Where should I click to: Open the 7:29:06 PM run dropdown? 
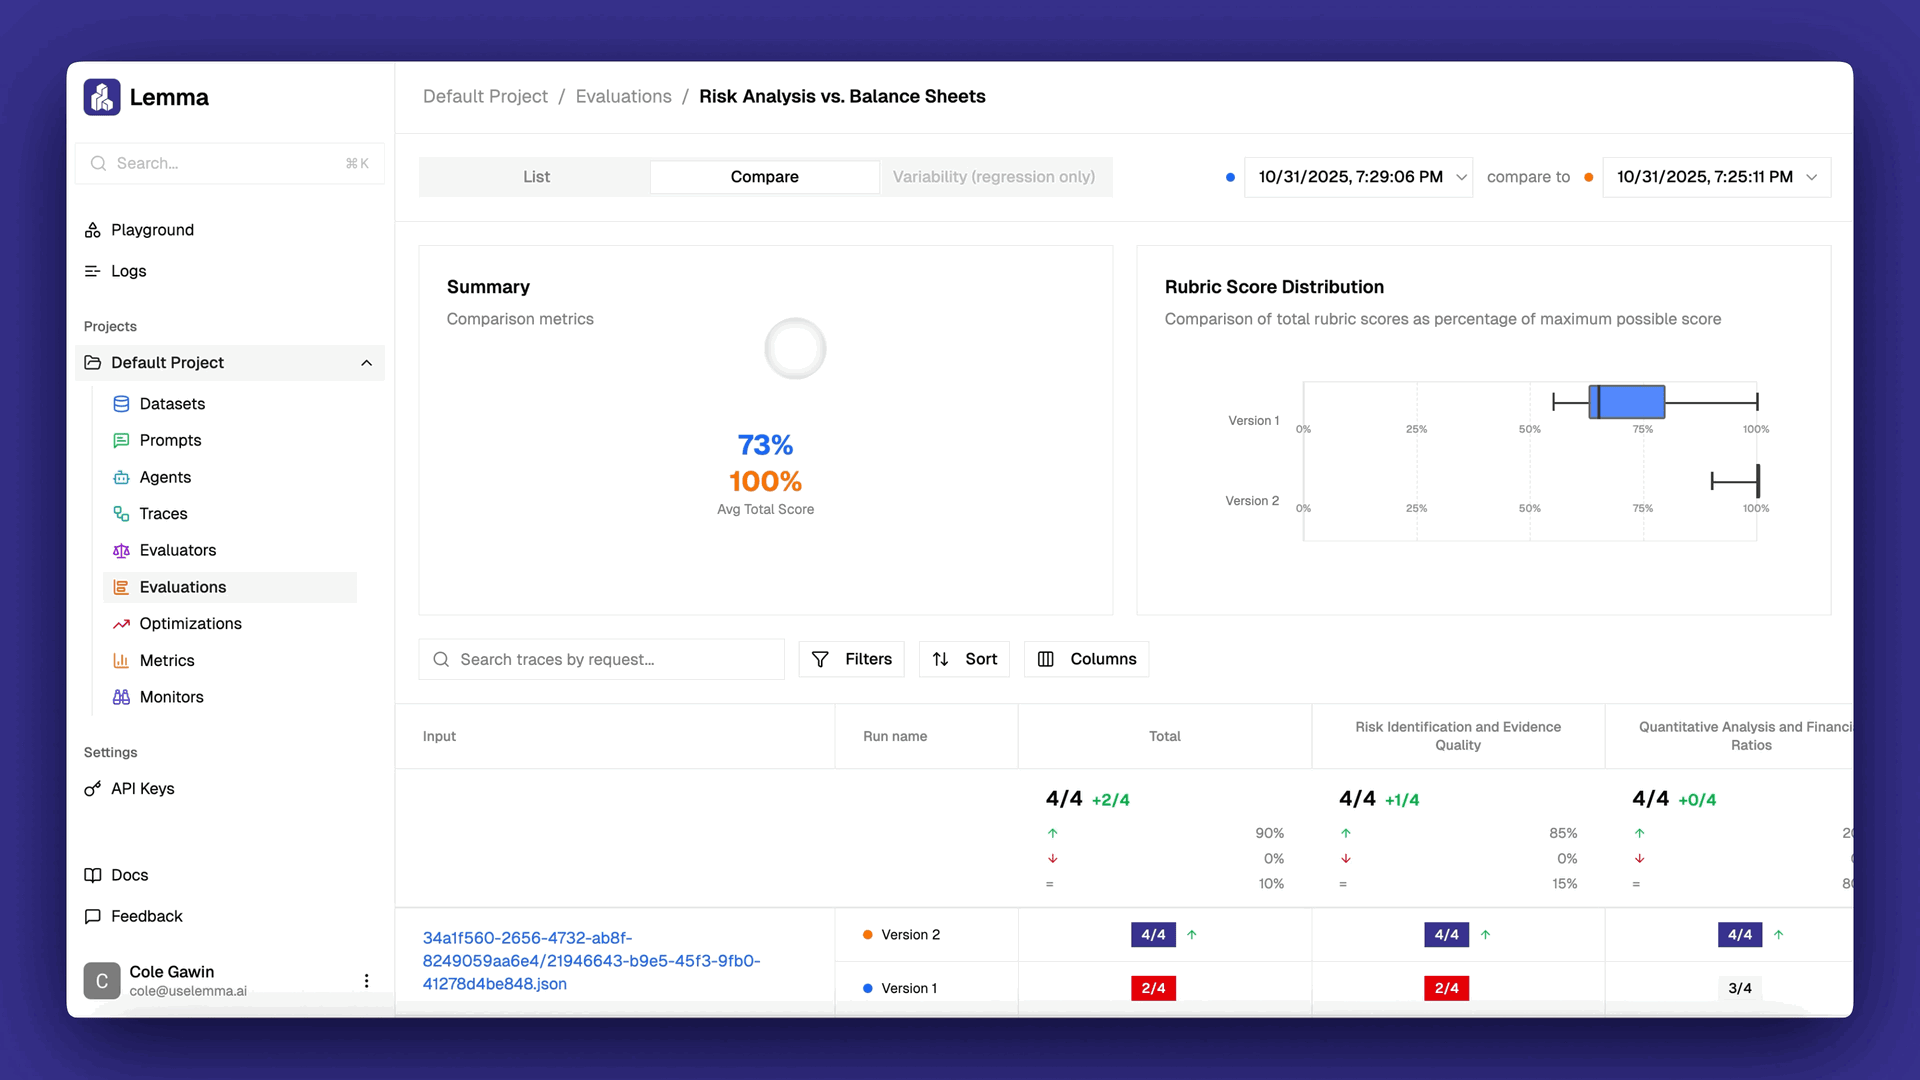(x=1358, y=177)
